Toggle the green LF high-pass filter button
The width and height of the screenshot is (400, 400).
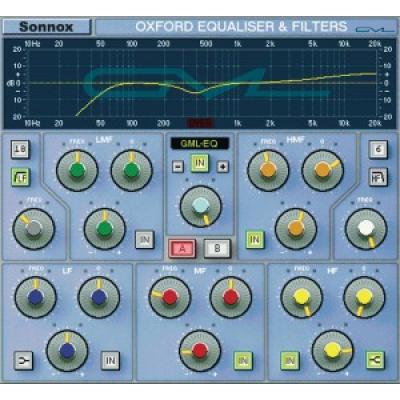point(20,177)
